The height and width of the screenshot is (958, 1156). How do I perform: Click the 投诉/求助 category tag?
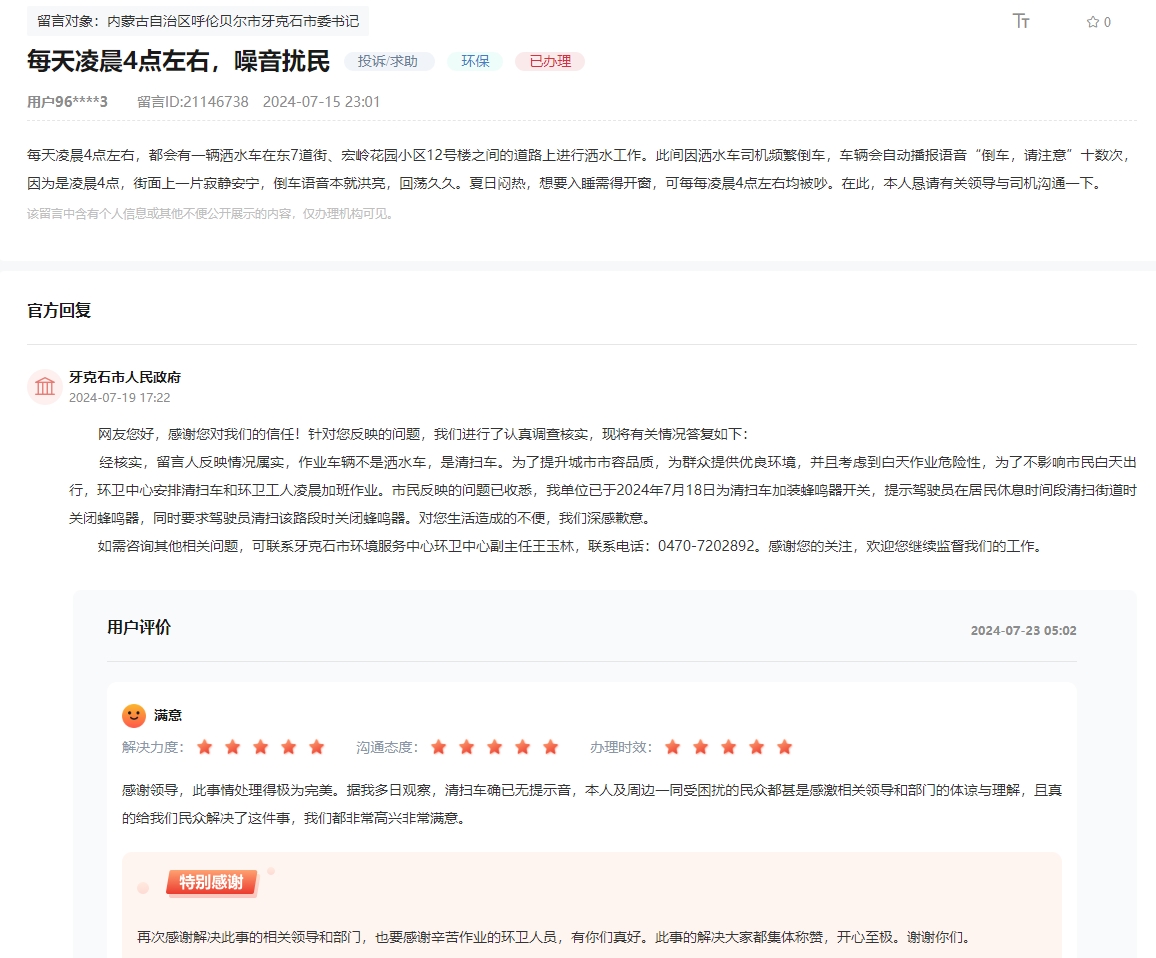coord(388,61)
